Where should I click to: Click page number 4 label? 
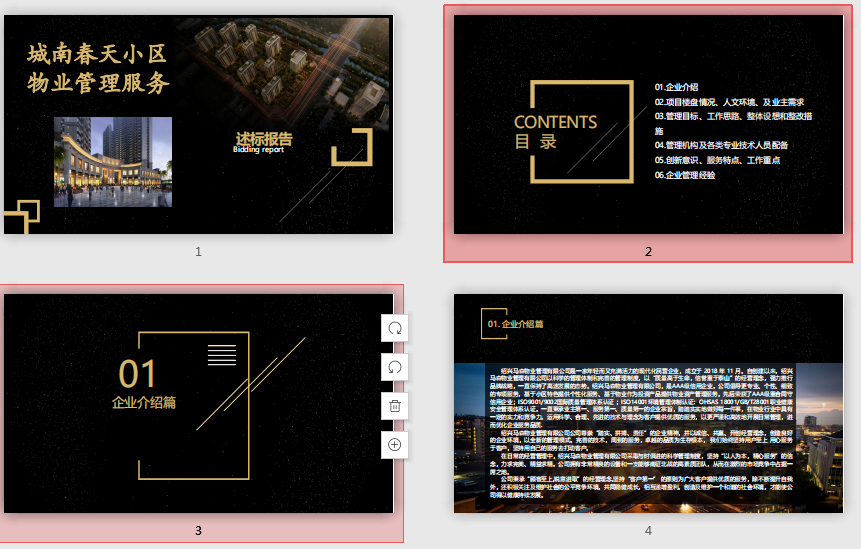(647, 530)
